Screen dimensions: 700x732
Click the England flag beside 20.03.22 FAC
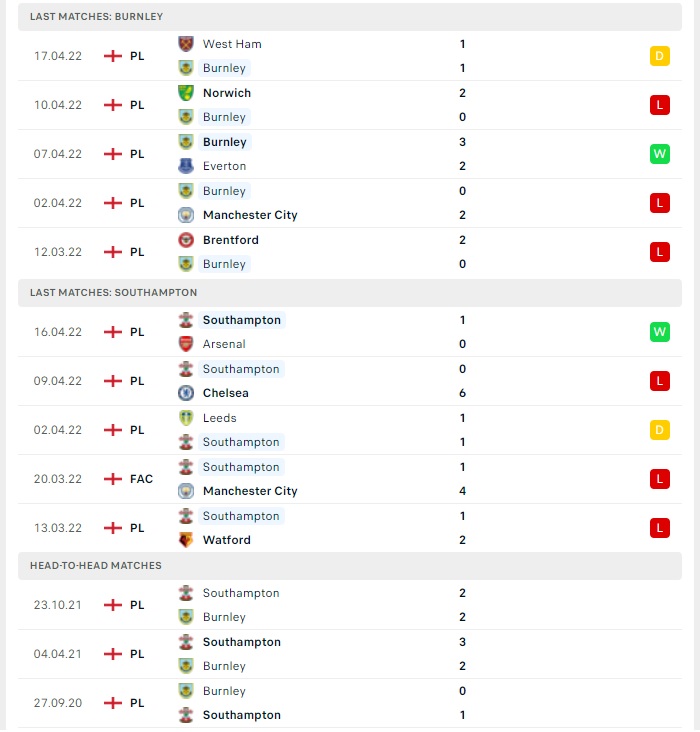113,479
